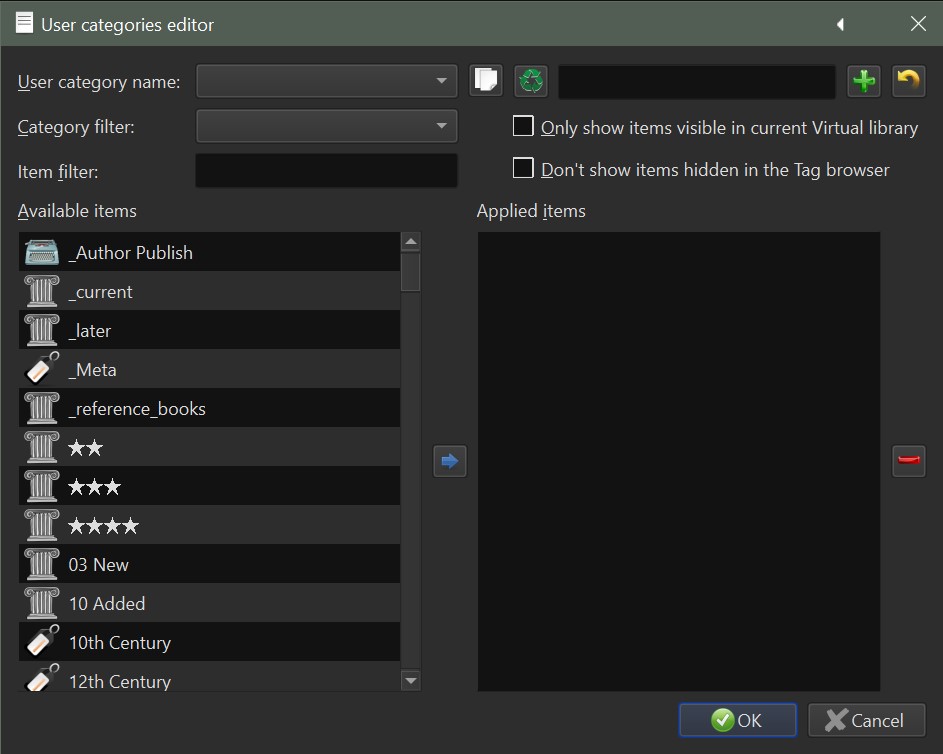Click the tag icon beside 12th Century
943x754 pixels.
point(41,678)
